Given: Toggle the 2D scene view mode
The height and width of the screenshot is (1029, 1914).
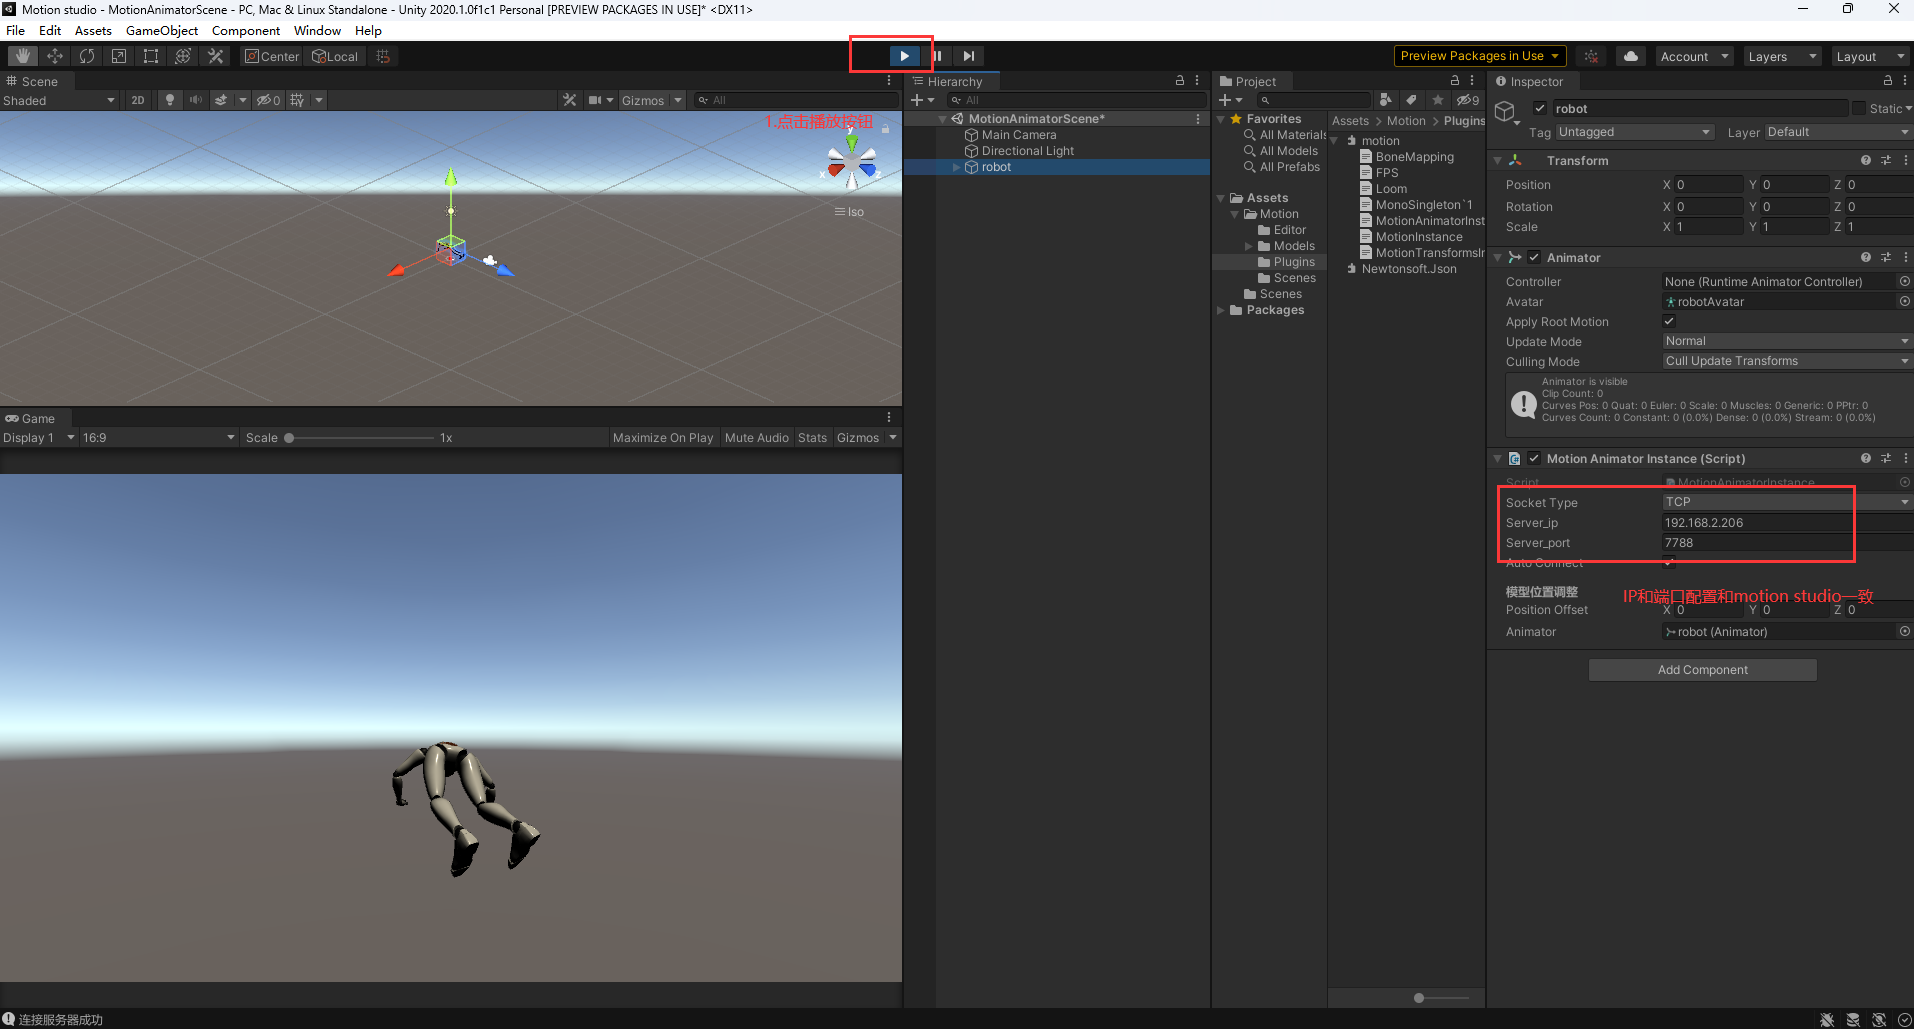Looking at the screenshot, I should (x=138, y=100).
